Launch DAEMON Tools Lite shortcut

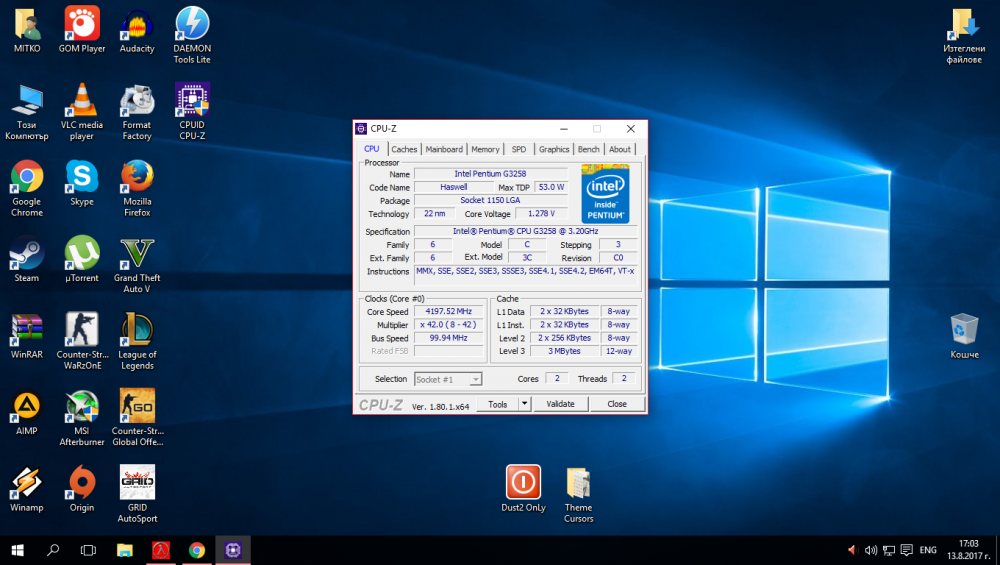pyautogui.click(x=192, y=35)
